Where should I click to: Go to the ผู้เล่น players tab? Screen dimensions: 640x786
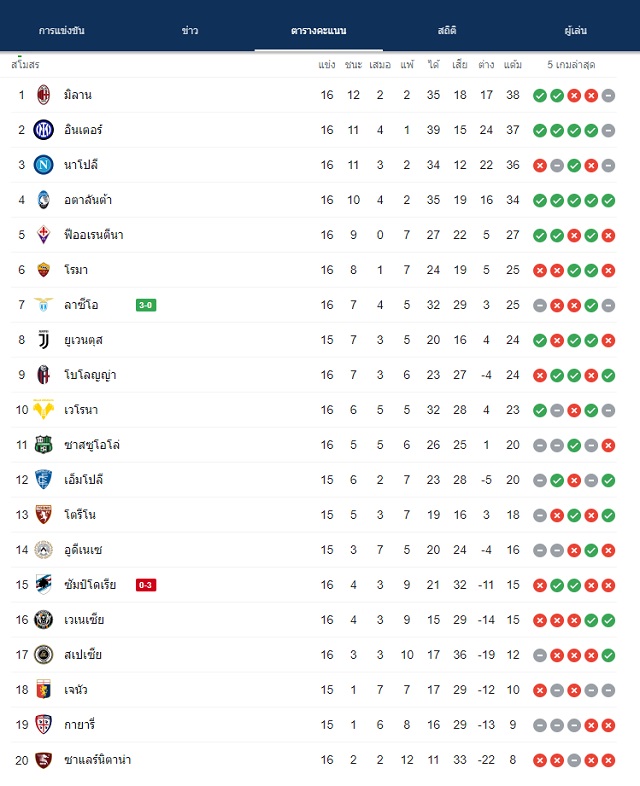coord(575,31)
